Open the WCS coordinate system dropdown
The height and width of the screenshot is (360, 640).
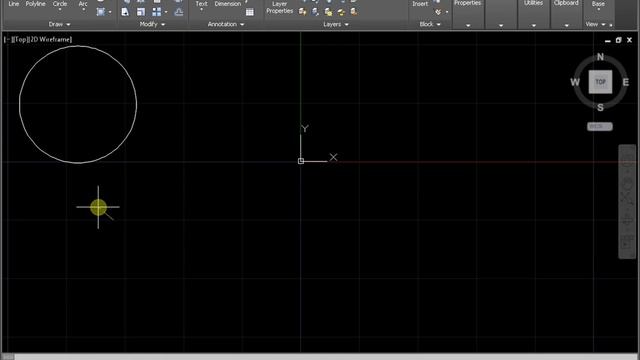tap(600, 127)
